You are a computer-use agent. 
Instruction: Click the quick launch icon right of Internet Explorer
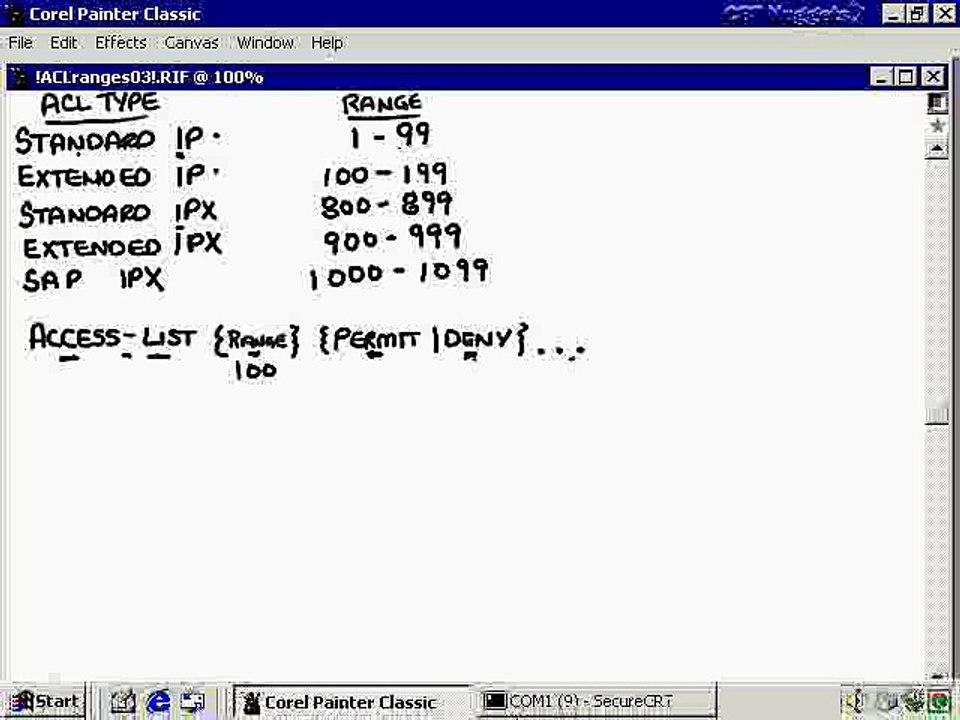pyautogui.click(x=192, y=702)
